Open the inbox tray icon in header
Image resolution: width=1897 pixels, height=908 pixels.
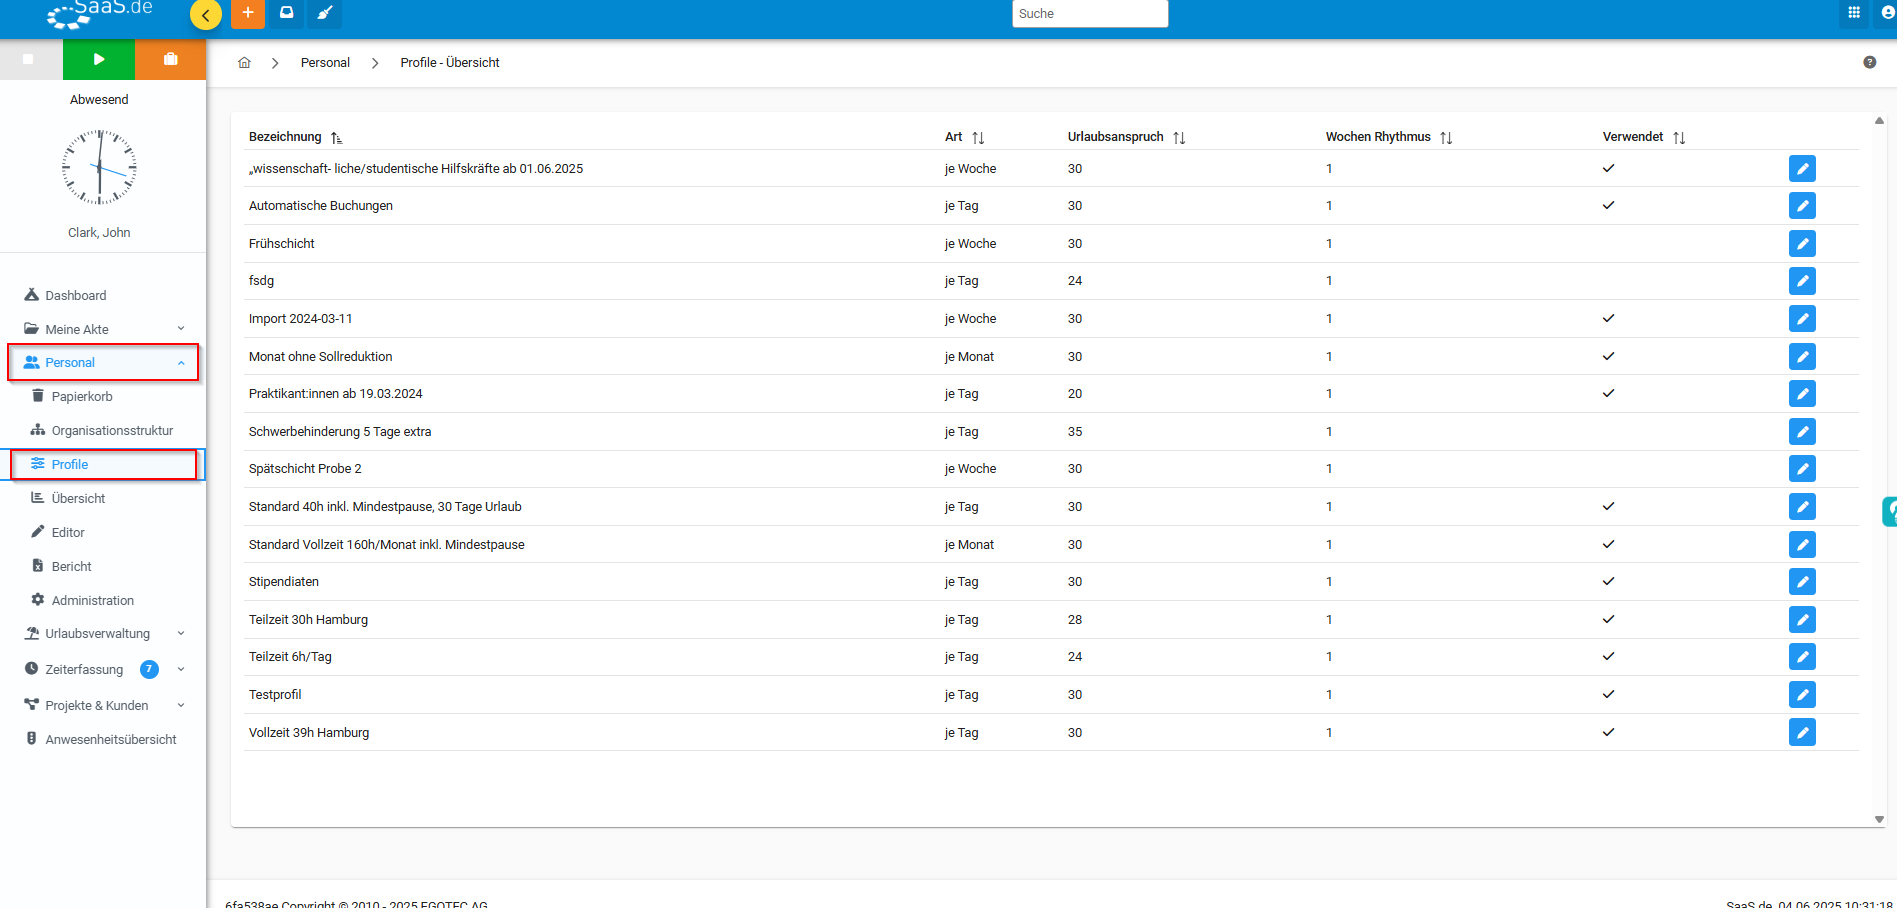click(286, 13)
